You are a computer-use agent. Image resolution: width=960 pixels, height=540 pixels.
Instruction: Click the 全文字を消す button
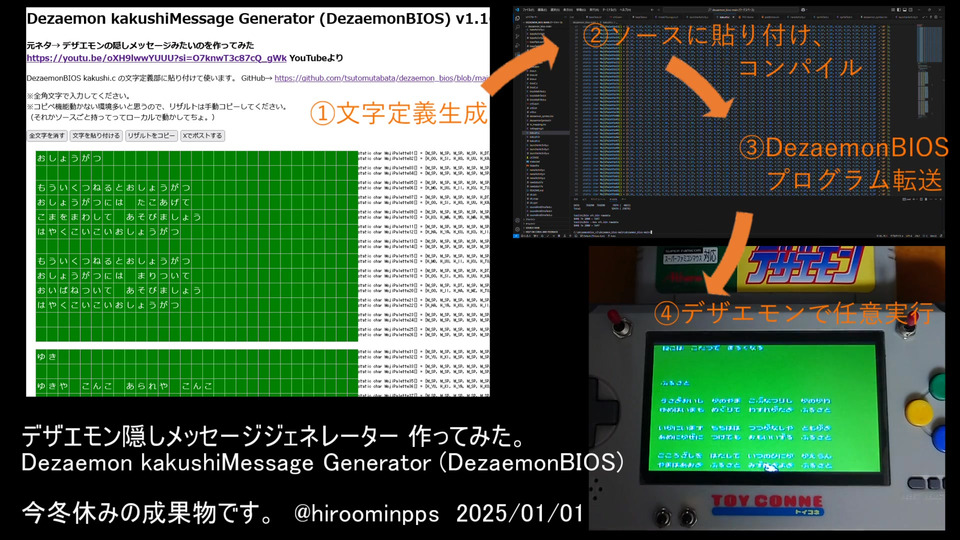click(x=47, y=136)
